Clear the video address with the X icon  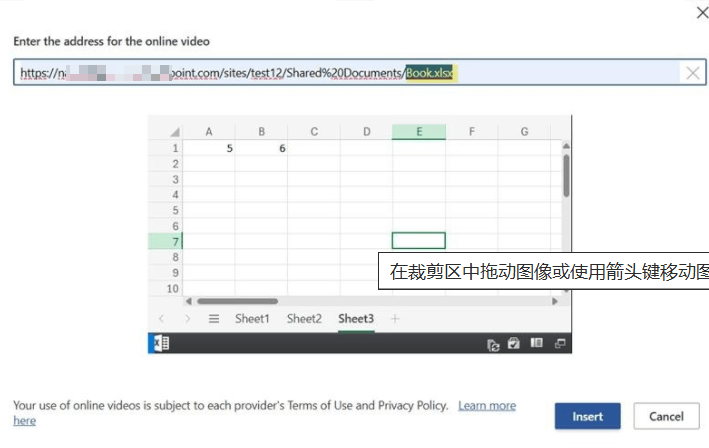pyautogui.click(x=692, y=73)
